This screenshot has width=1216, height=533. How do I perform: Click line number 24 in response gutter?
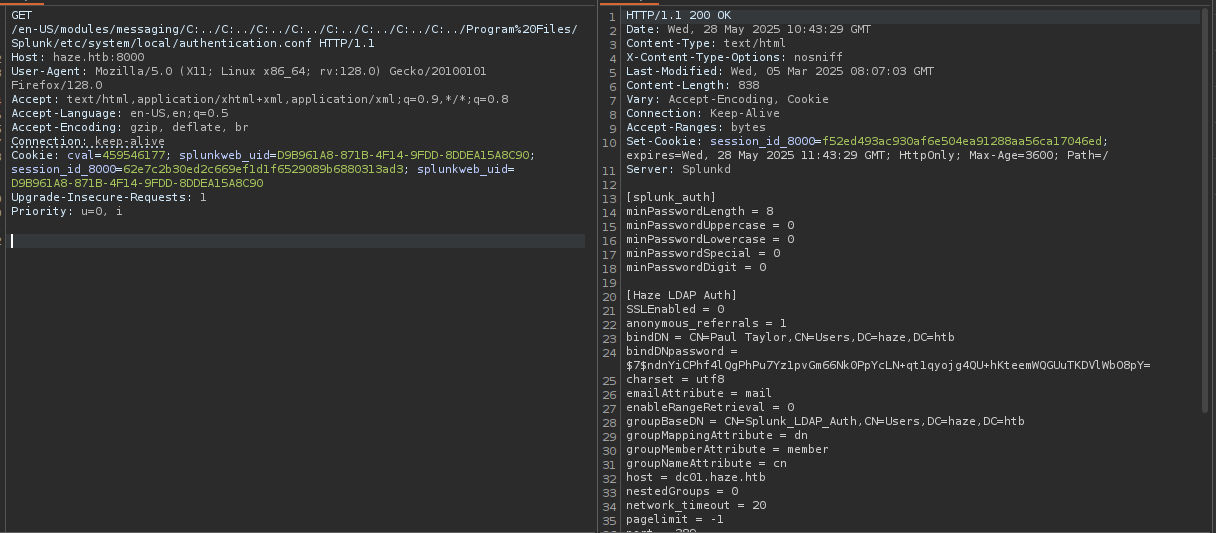pyautogui.click(x=609, y=352)
